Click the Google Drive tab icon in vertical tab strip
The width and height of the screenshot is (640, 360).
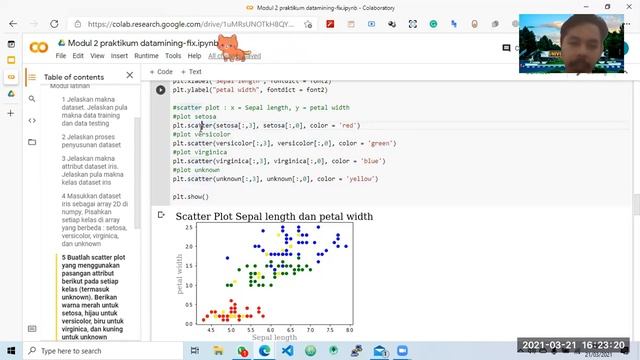[x=11, y=93]
